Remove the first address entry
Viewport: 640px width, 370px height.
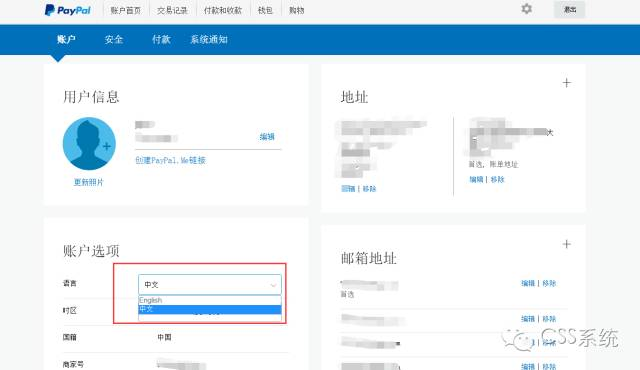pos(369,189)
